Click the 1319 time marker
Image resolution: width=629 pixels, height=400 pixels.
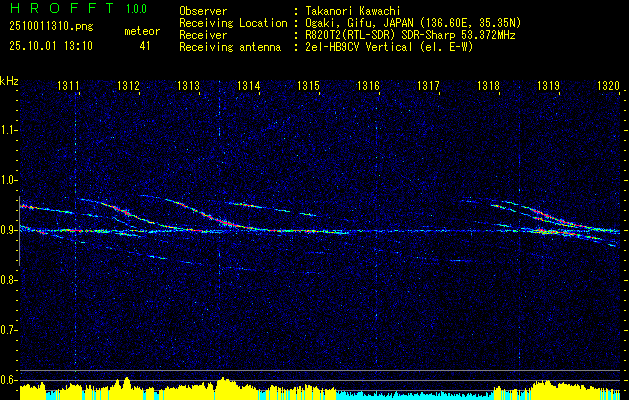[548, 86]
